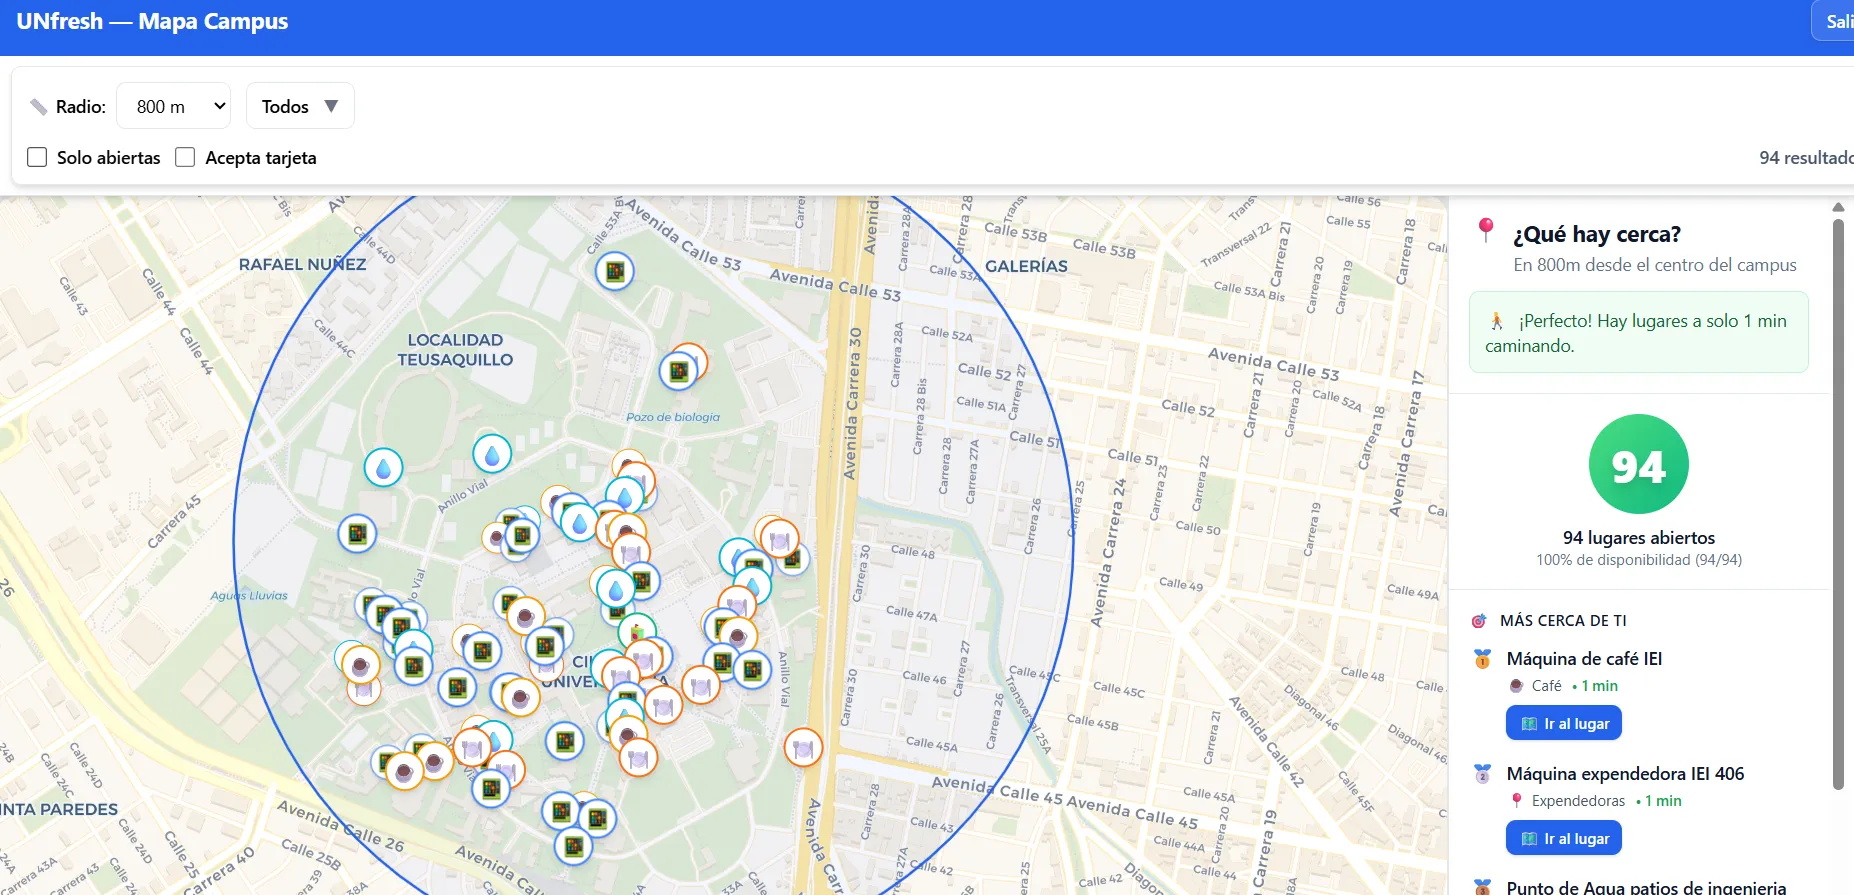The height and width of the screenshot is (895, 1854).
Task: Select the southernmost vending machine marker
Action: pos(573,847)
